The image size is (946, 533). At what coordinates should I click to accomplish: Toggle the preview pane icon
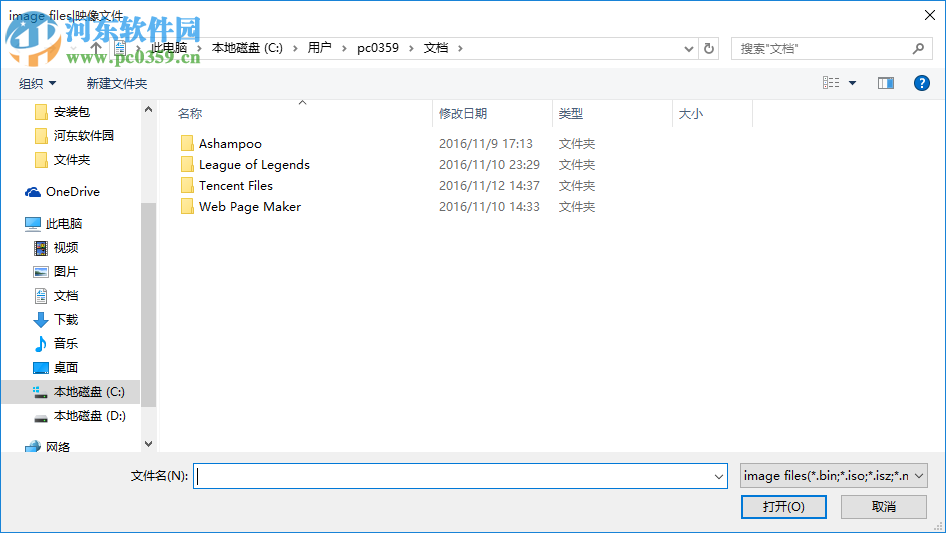pos(886,83)
